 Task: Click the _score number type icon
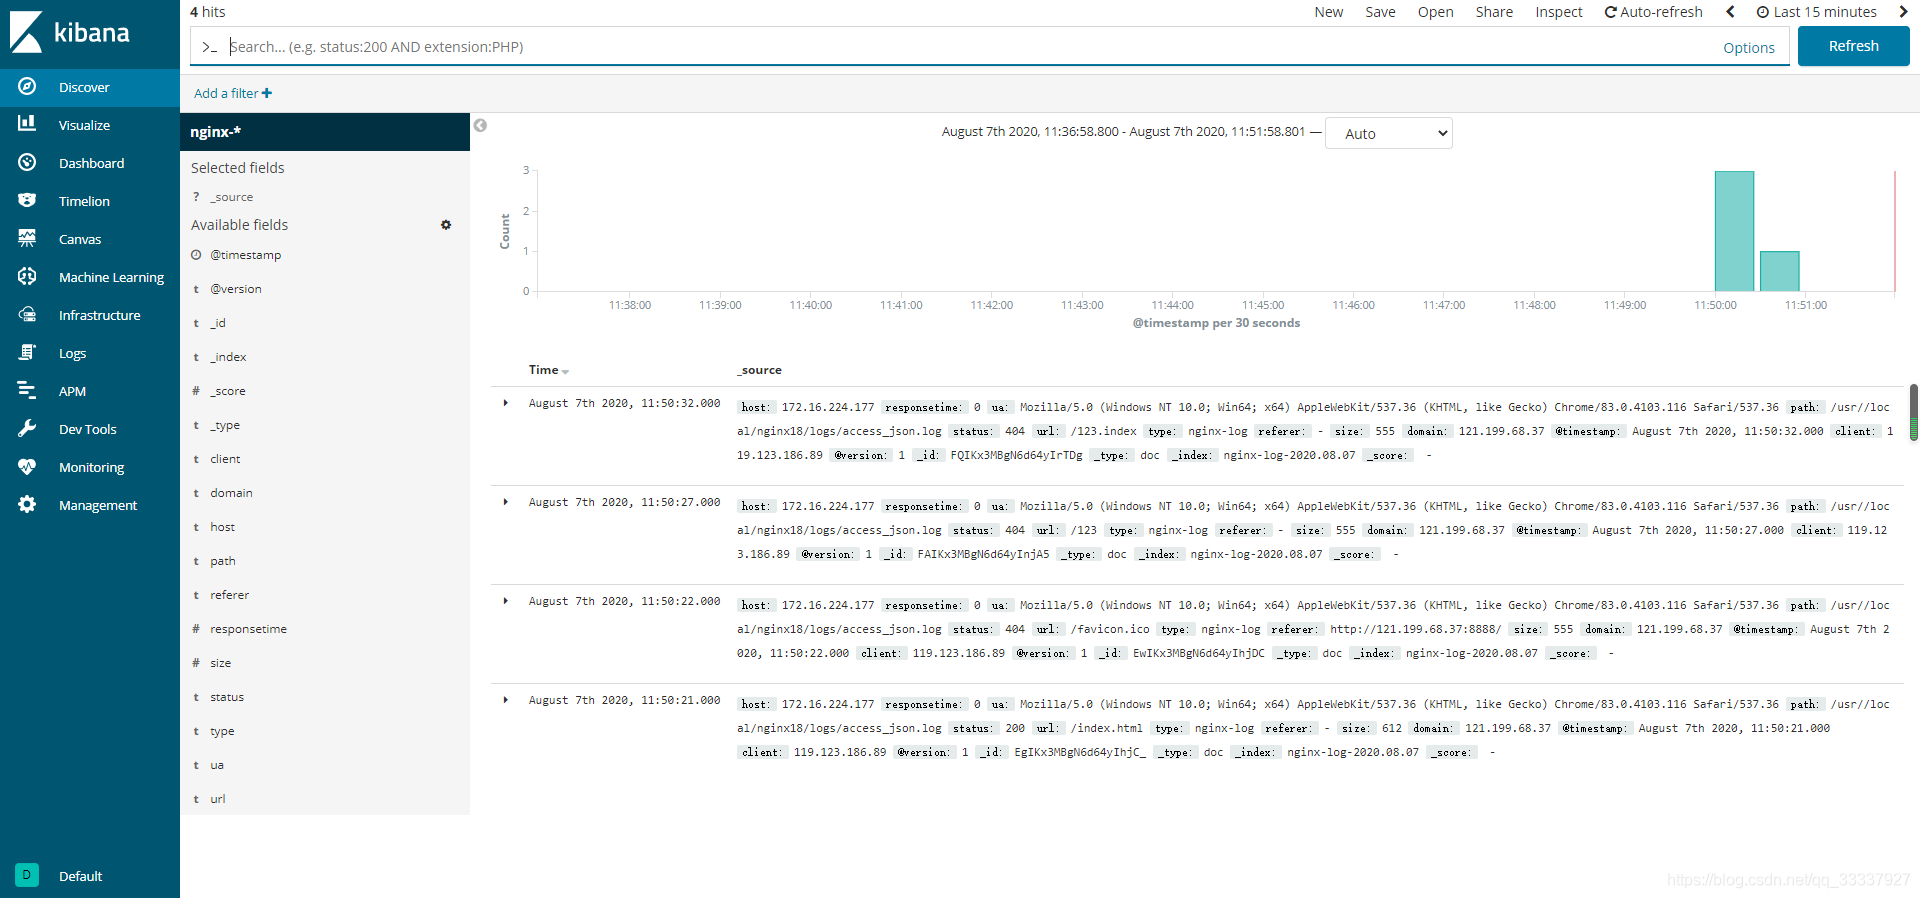[196, 391]
